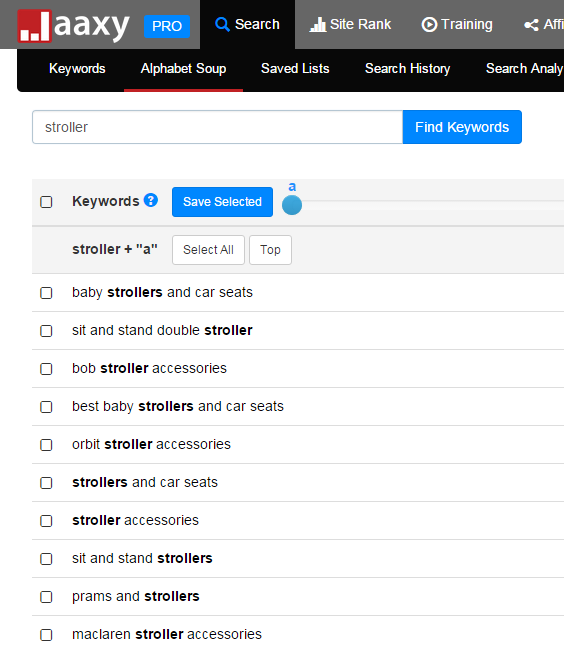This screenshot has width=564, height=653.
Task: Click the Site Rank bar chart icon
Action: tap(318, 25)
